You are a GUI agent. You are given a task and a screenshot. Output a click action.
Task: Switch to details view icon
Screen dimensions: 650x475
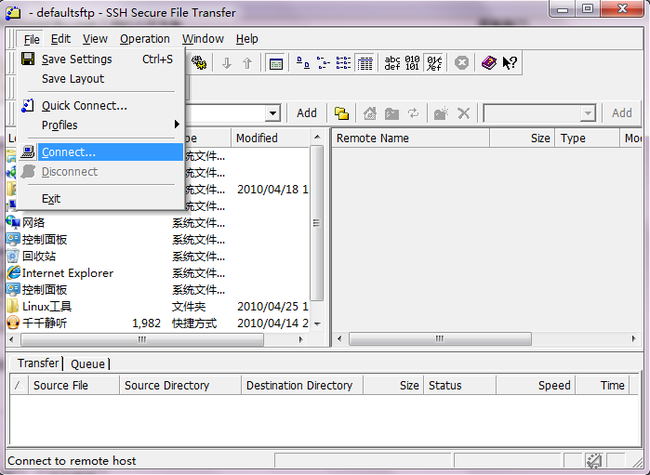coord(365,63)
